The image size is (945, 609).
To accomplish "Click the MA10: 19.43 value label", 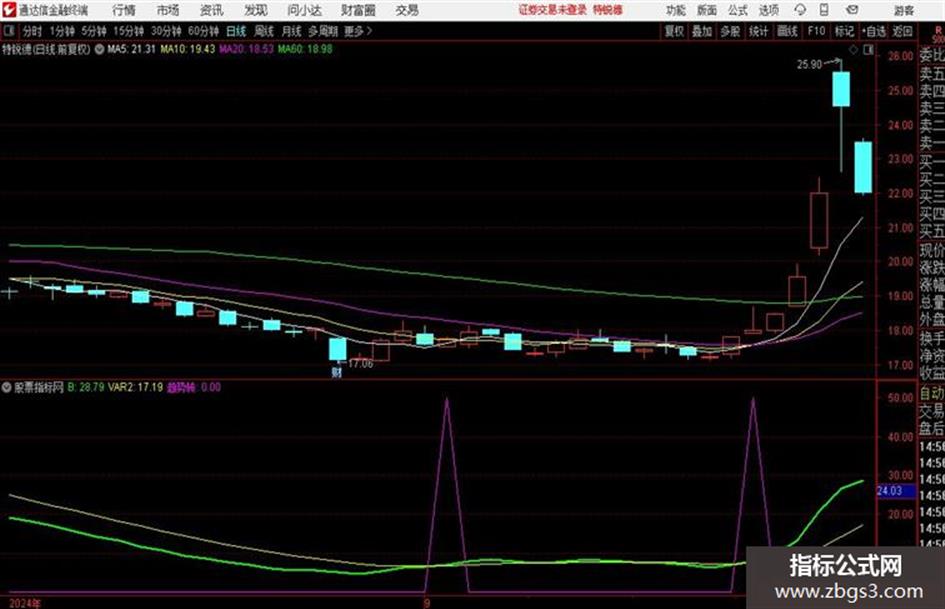I will click(187, 49).
